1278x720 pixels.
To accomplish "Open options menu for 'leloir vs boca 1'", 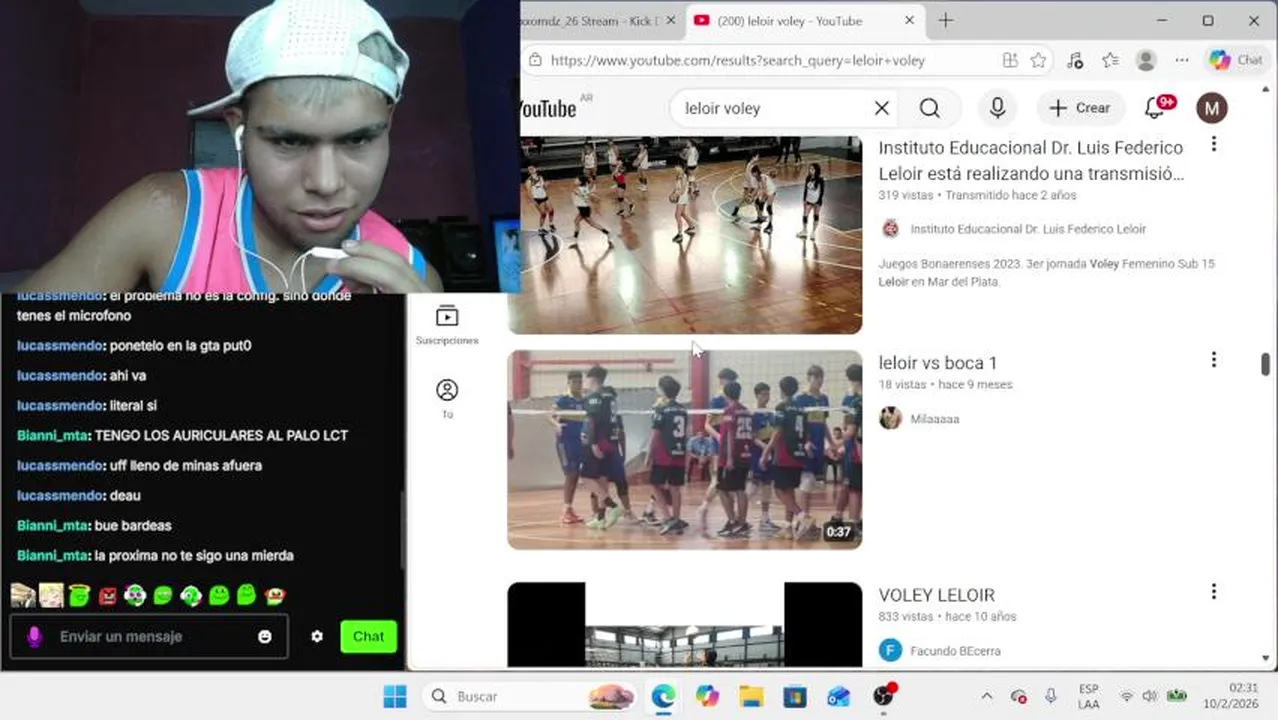I will click(x=1213, y=359).
